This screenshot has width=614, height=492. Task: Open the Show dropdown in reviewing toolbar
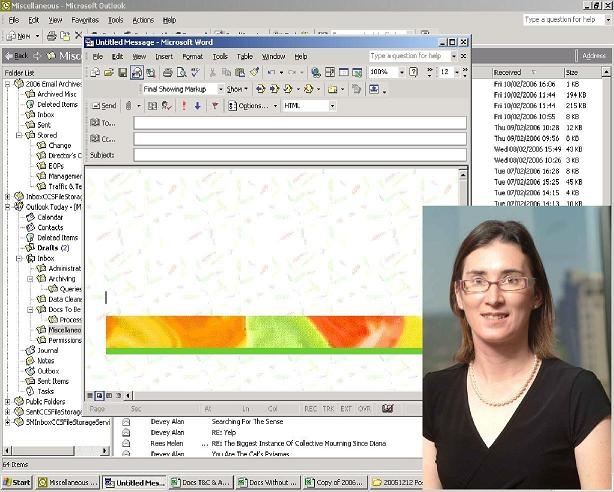pyautogui.click(x=237, y=89)
